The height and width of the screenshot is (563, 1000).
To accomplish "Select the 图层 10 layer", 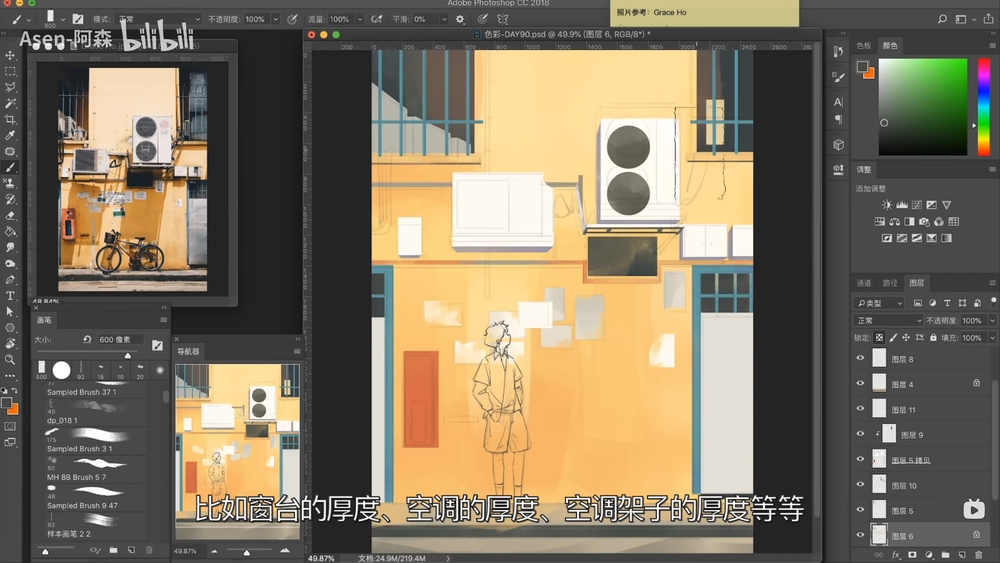I will tap(904, 486).
